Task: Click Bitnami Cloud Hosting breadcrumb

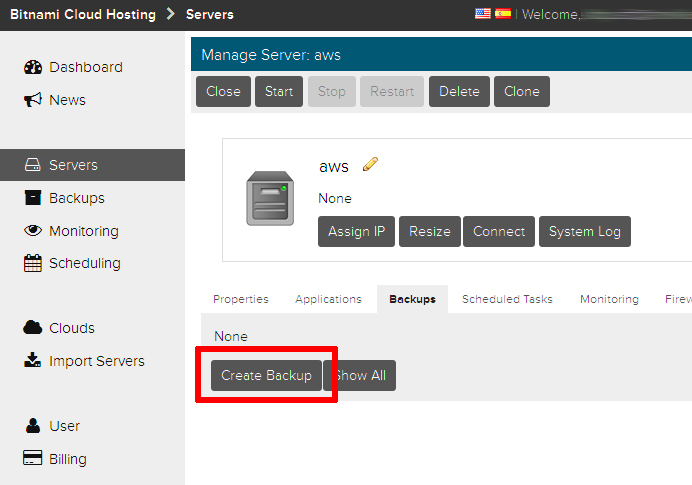Action: (x=83, y=14)
